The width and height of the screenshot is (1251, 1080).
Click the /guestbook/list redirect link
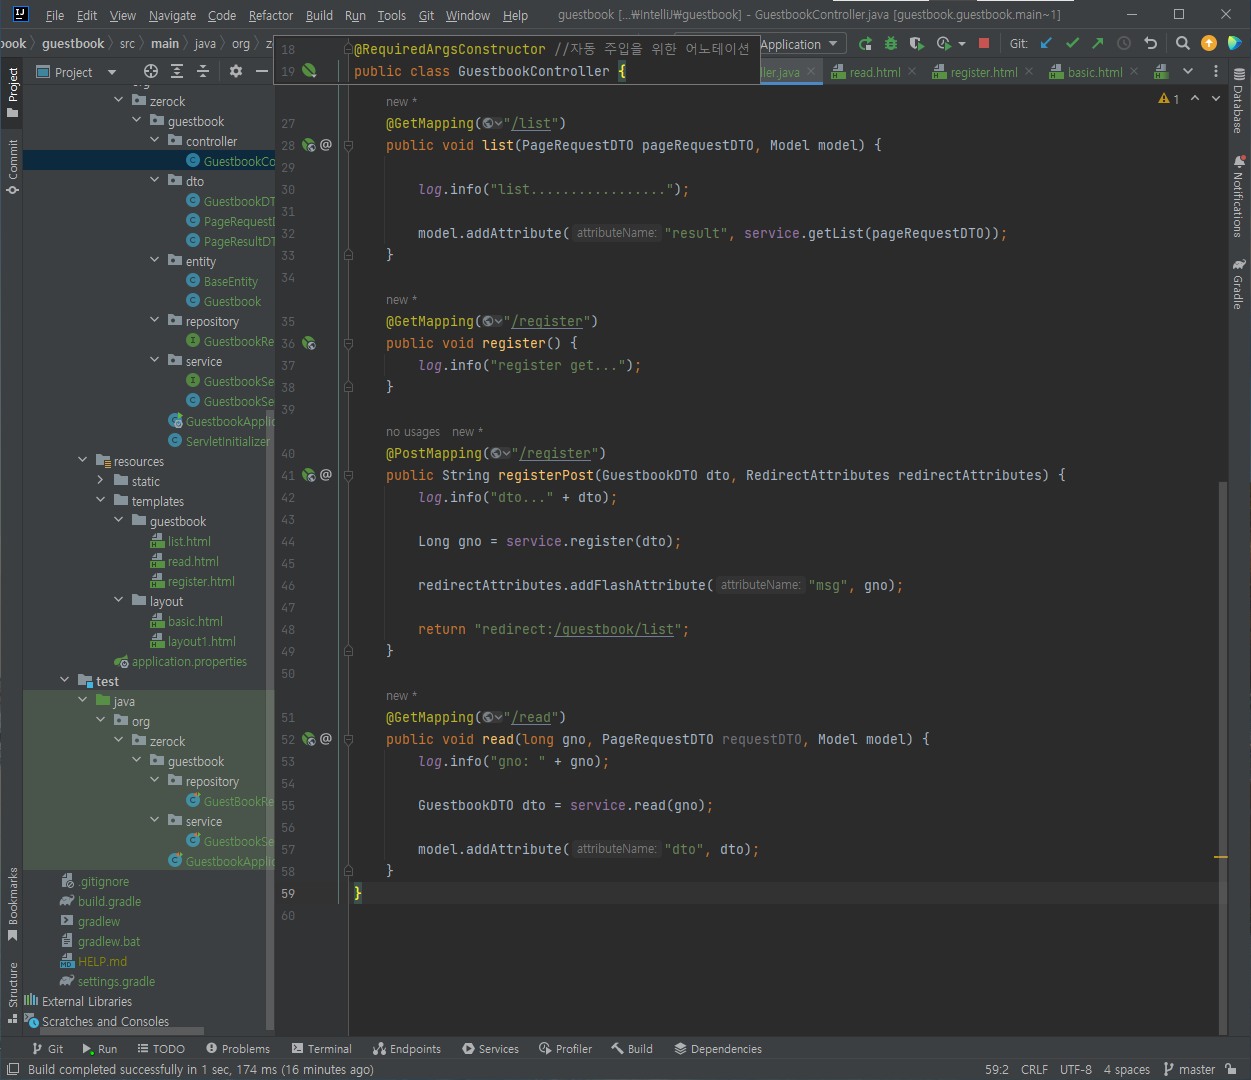pos(614,629)
